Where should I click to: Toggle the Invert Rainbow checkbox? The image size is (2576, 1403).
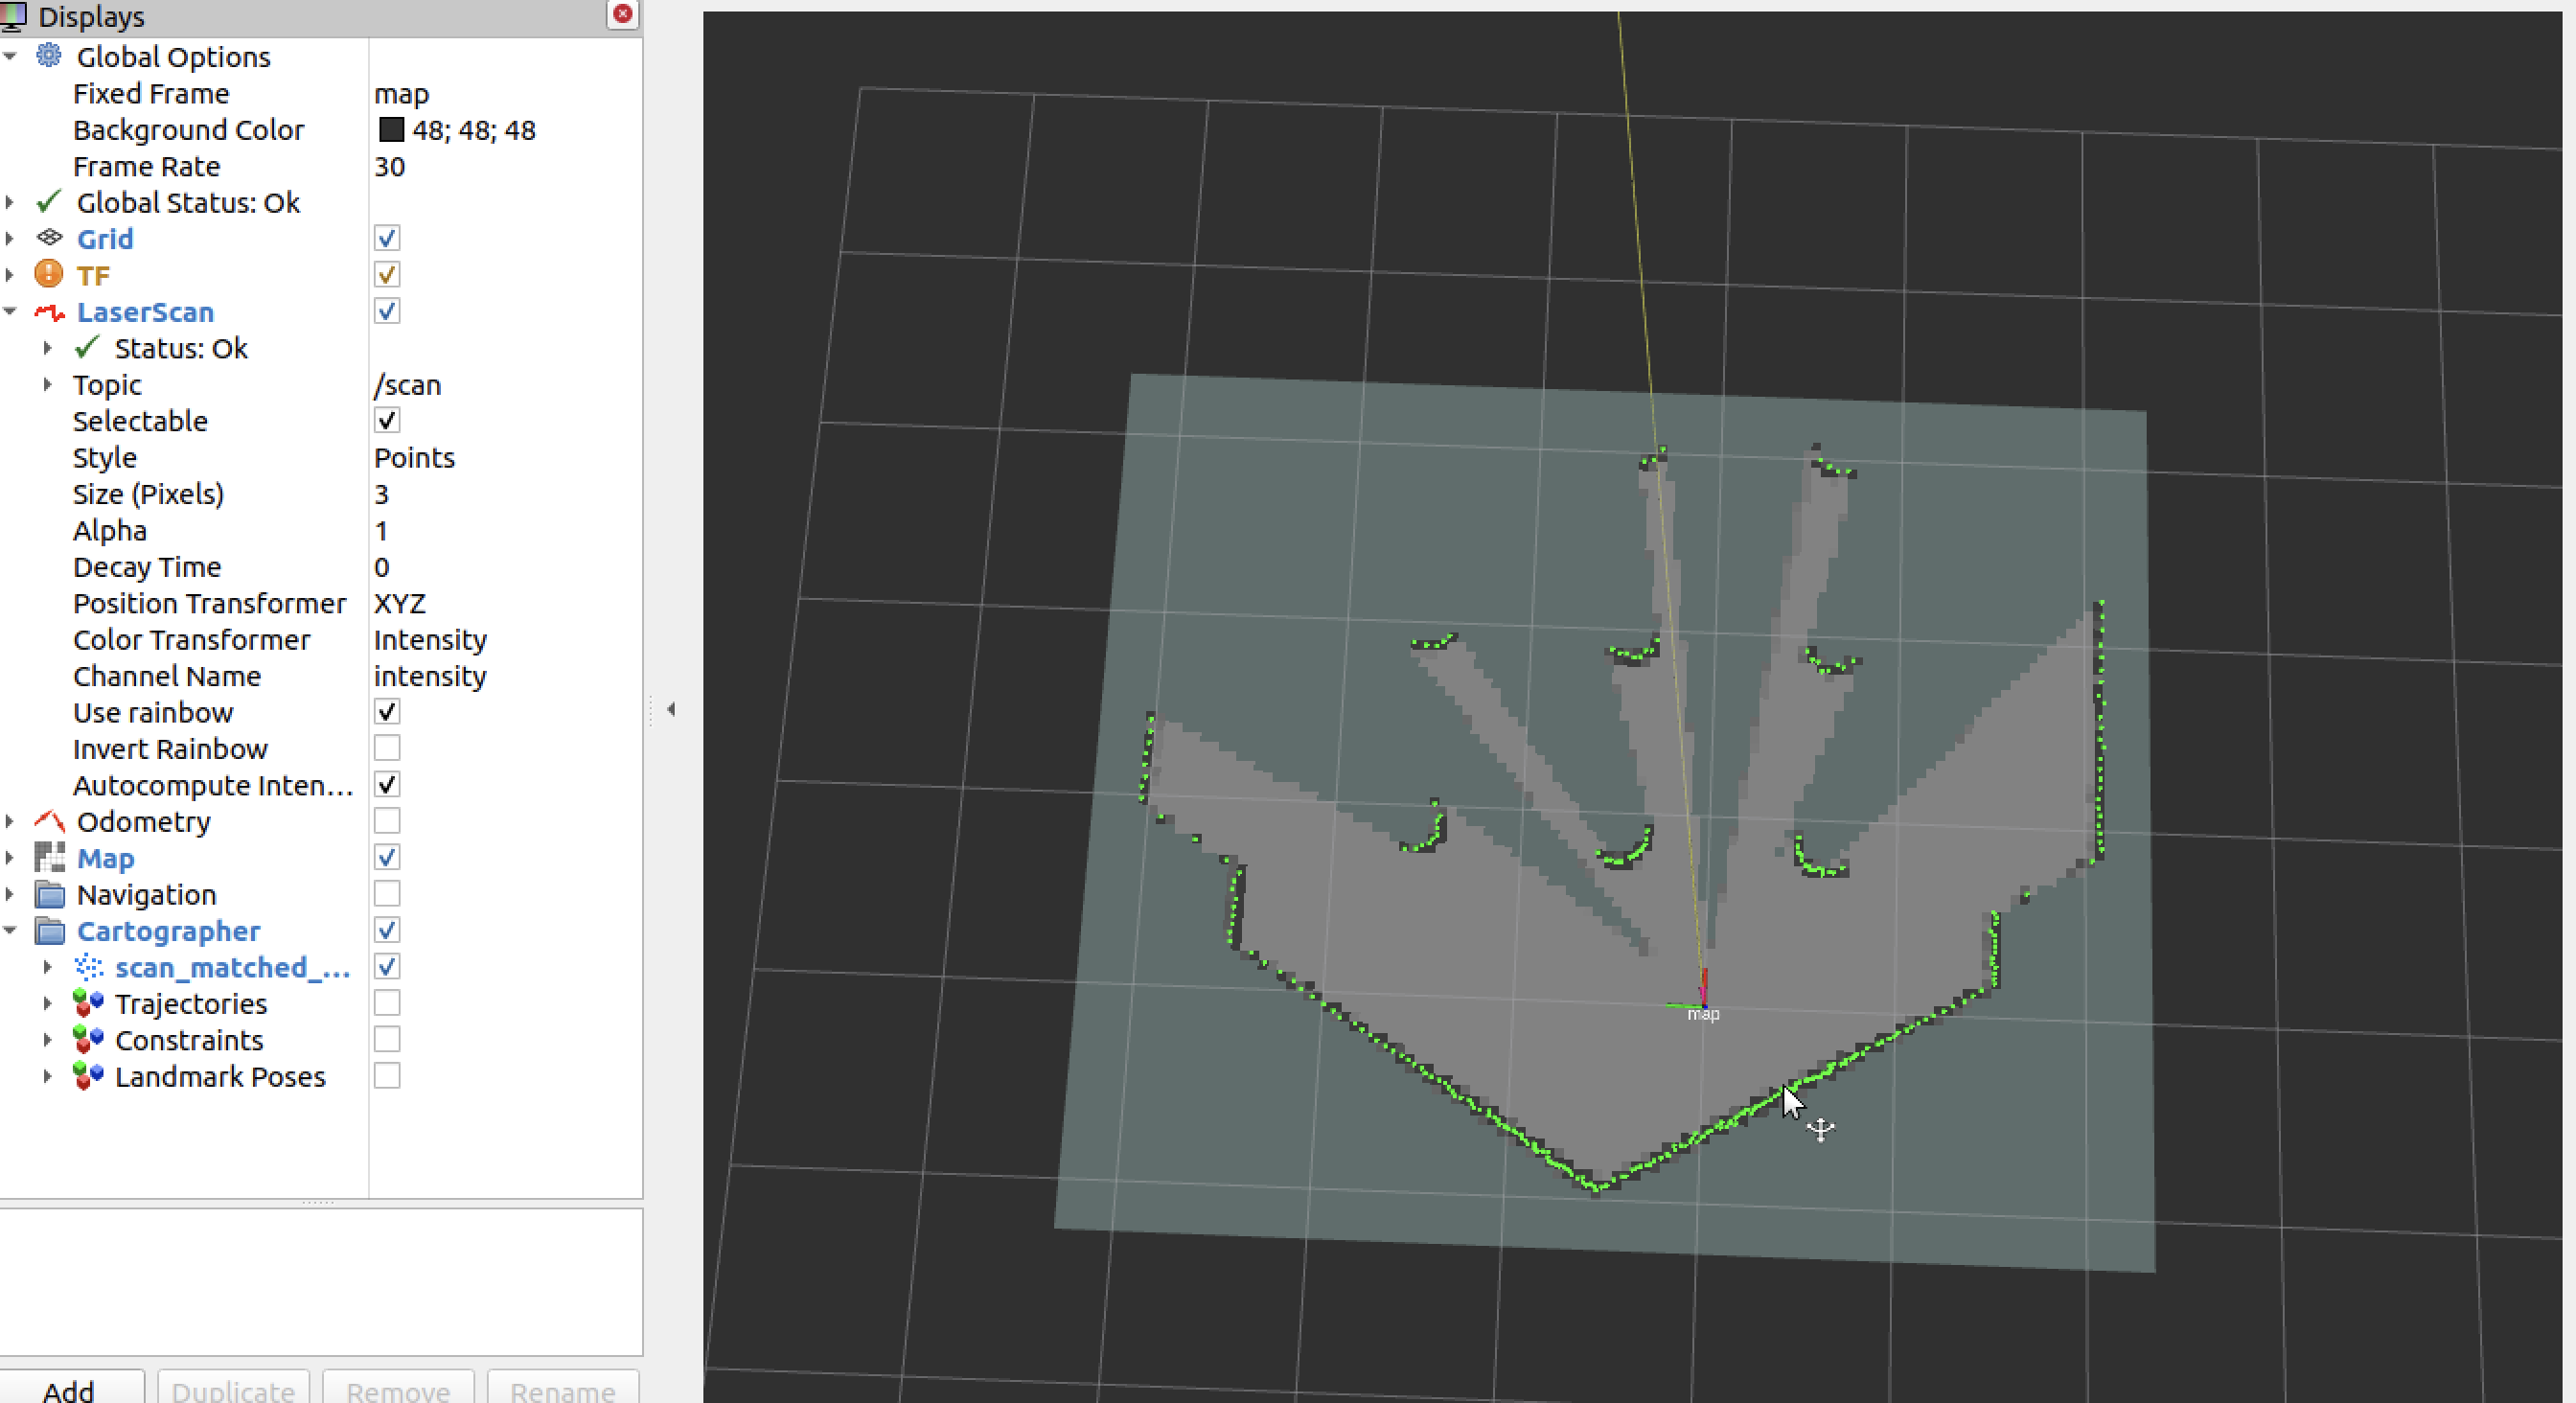point(387,748)
